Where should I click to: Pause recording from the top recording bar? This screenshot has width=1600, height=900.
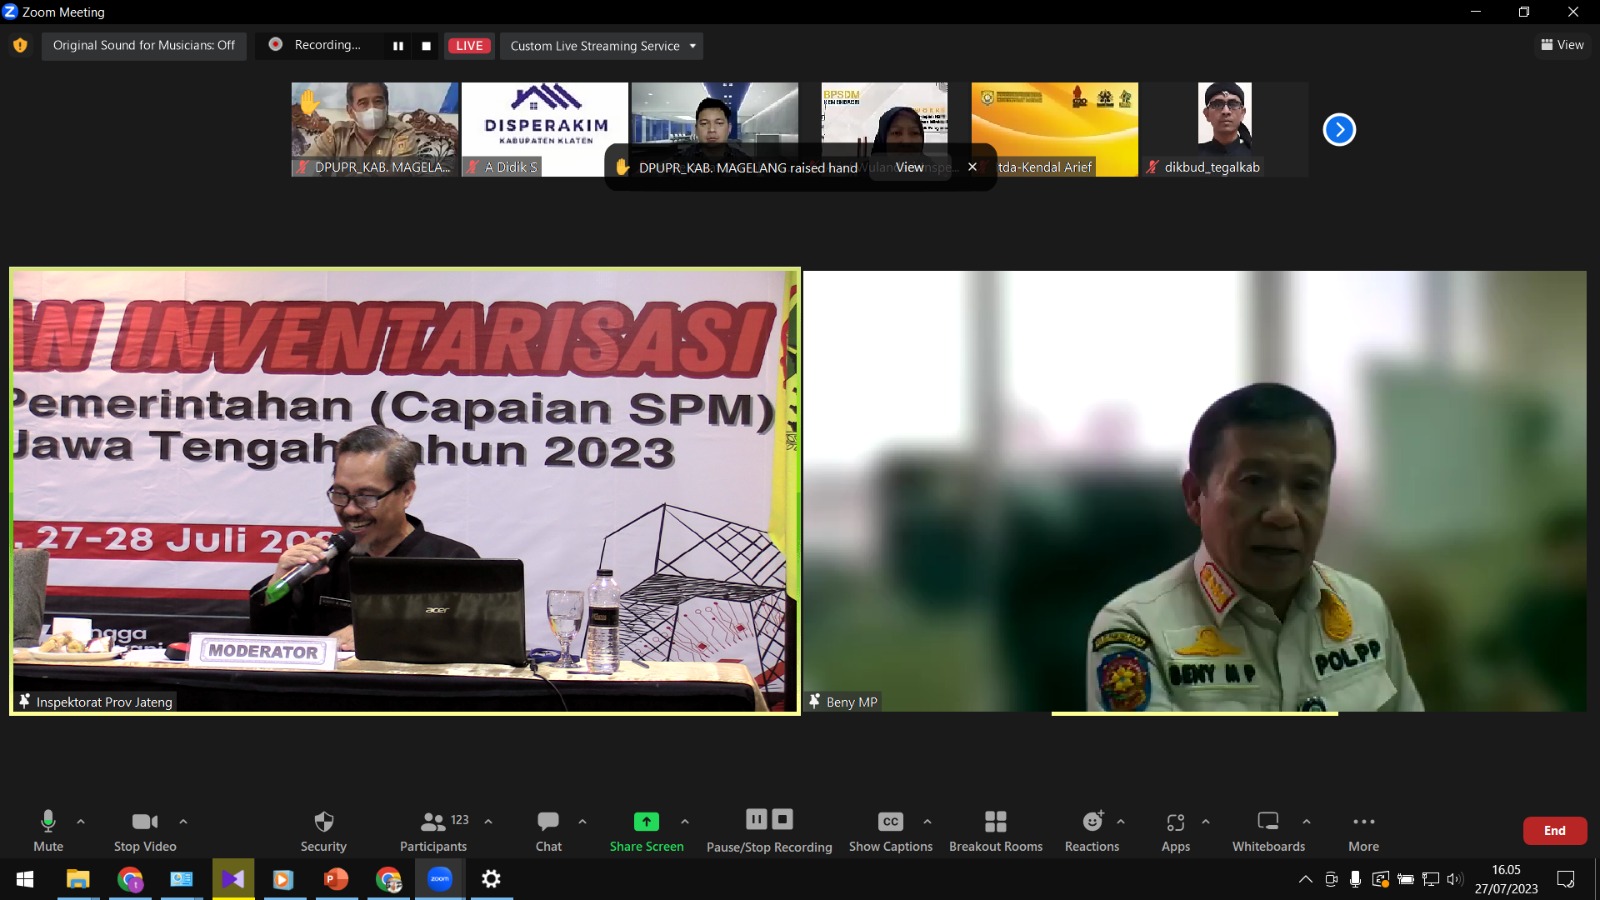[398, 46]
